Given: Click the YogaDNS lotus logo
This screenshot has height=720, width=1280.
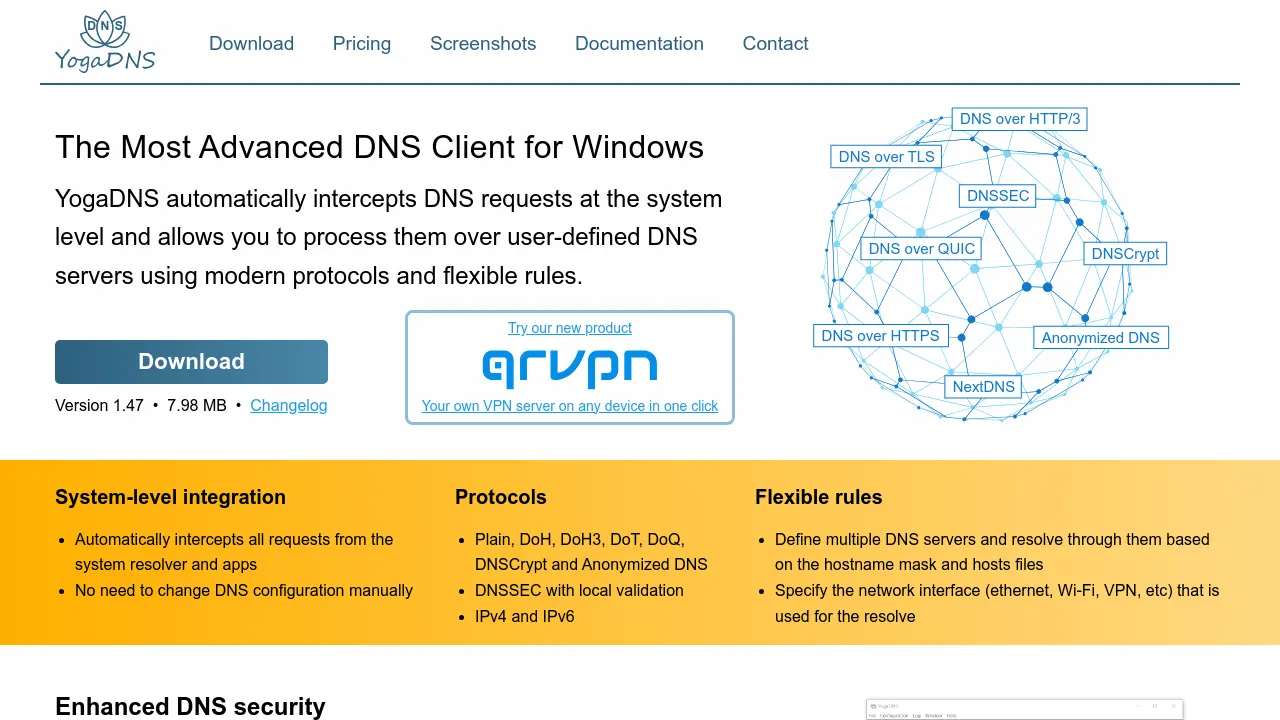Looking at the screenshot, I should tap(105, 42).
